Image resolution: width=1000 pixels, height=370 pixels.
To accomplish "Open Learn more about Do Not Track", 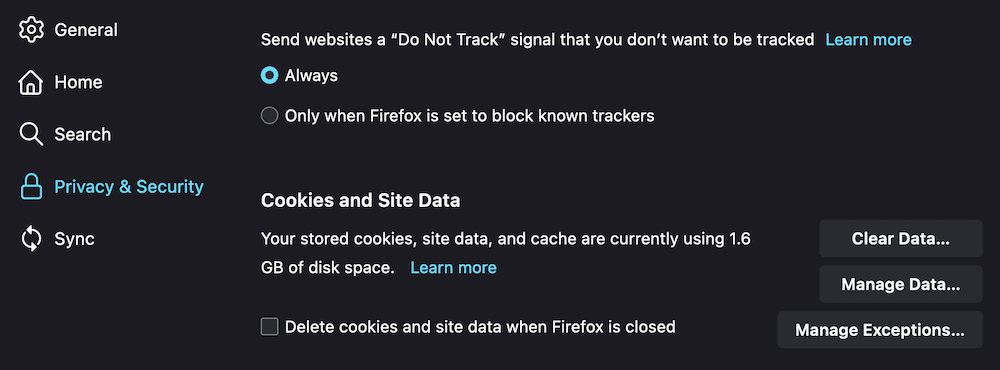I will (868, 40).
